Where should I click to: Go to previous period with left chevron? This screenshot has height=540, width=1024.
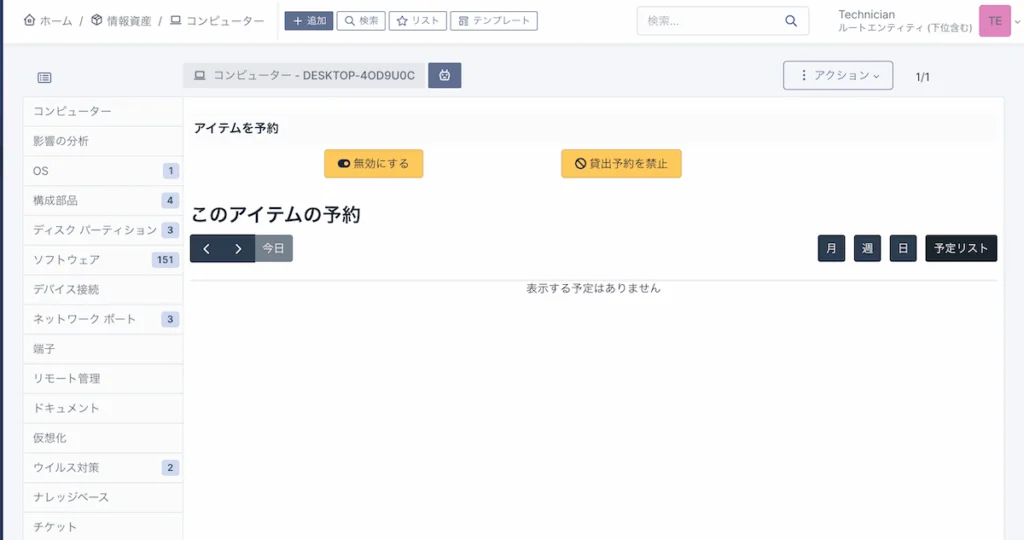206,249
